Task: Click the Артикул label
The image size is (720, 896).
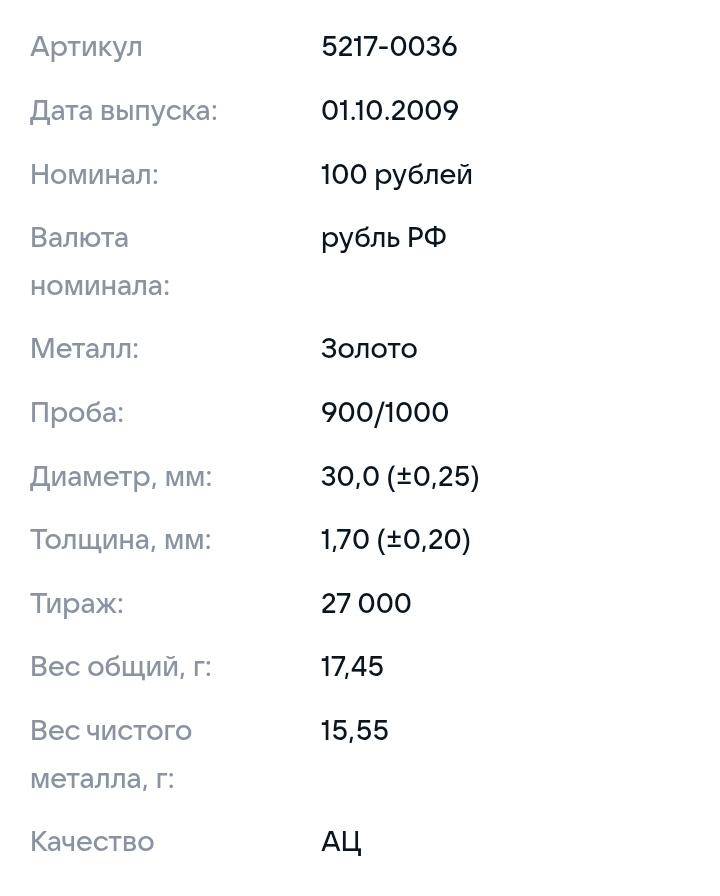Action: 86,47
